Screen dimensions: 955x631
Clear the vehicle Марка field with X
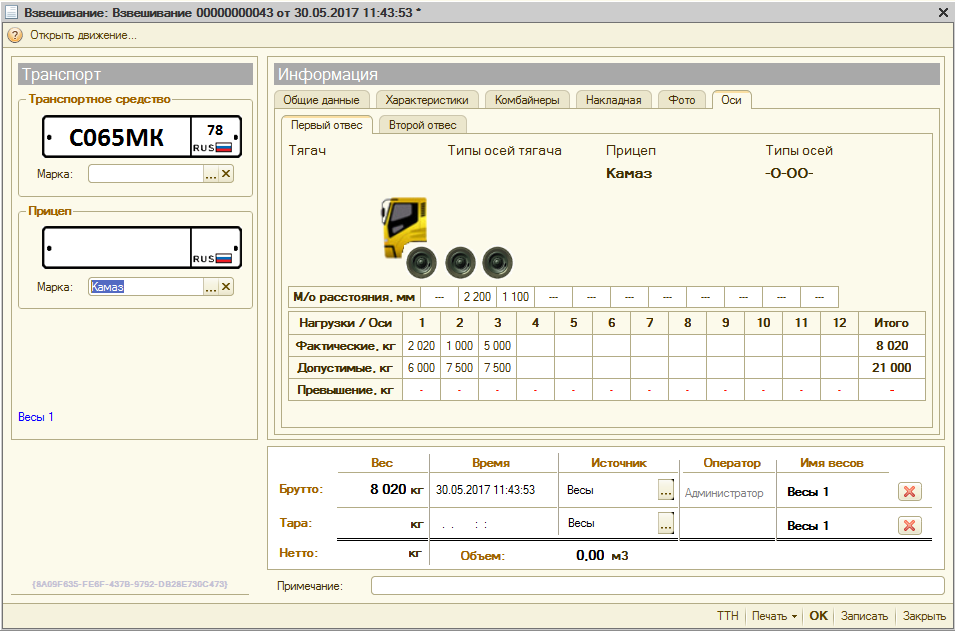pos(226,174)
